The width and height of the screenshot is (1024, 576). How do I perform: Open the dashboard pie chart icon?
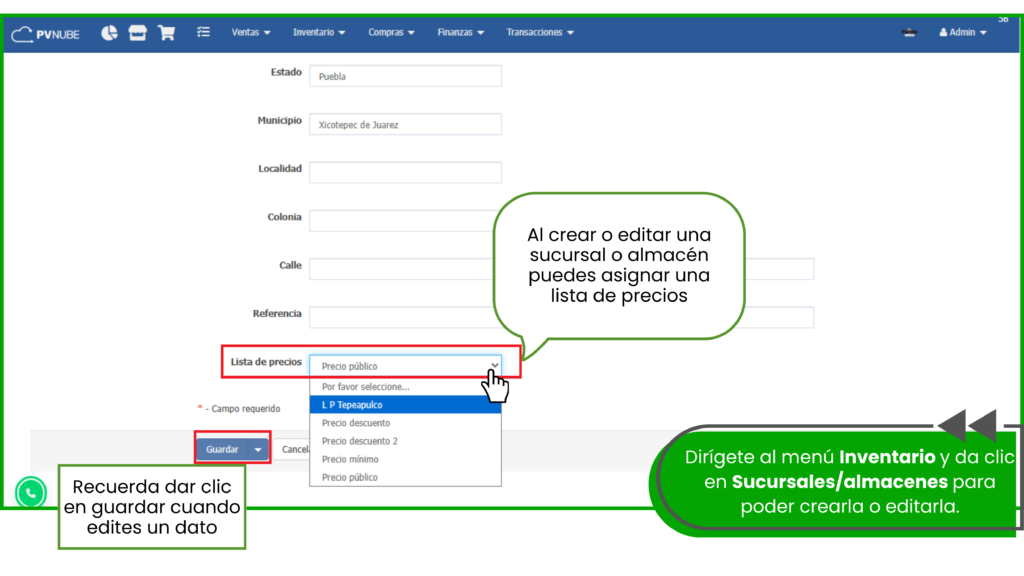109,32
